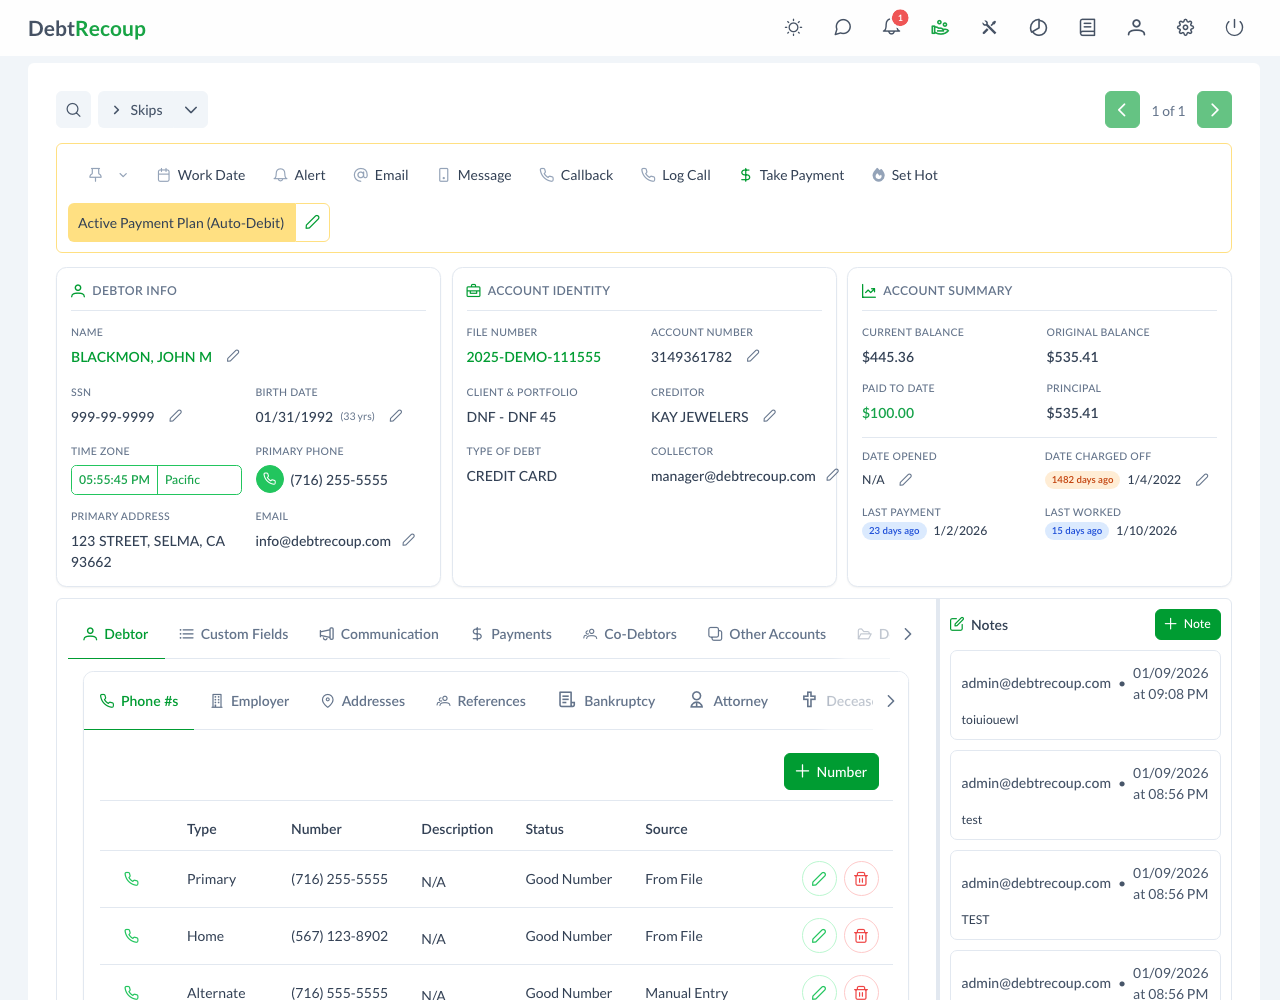Edit the Home phone number row
This screenshot has height=1000, width=1280.
point(819,936)
